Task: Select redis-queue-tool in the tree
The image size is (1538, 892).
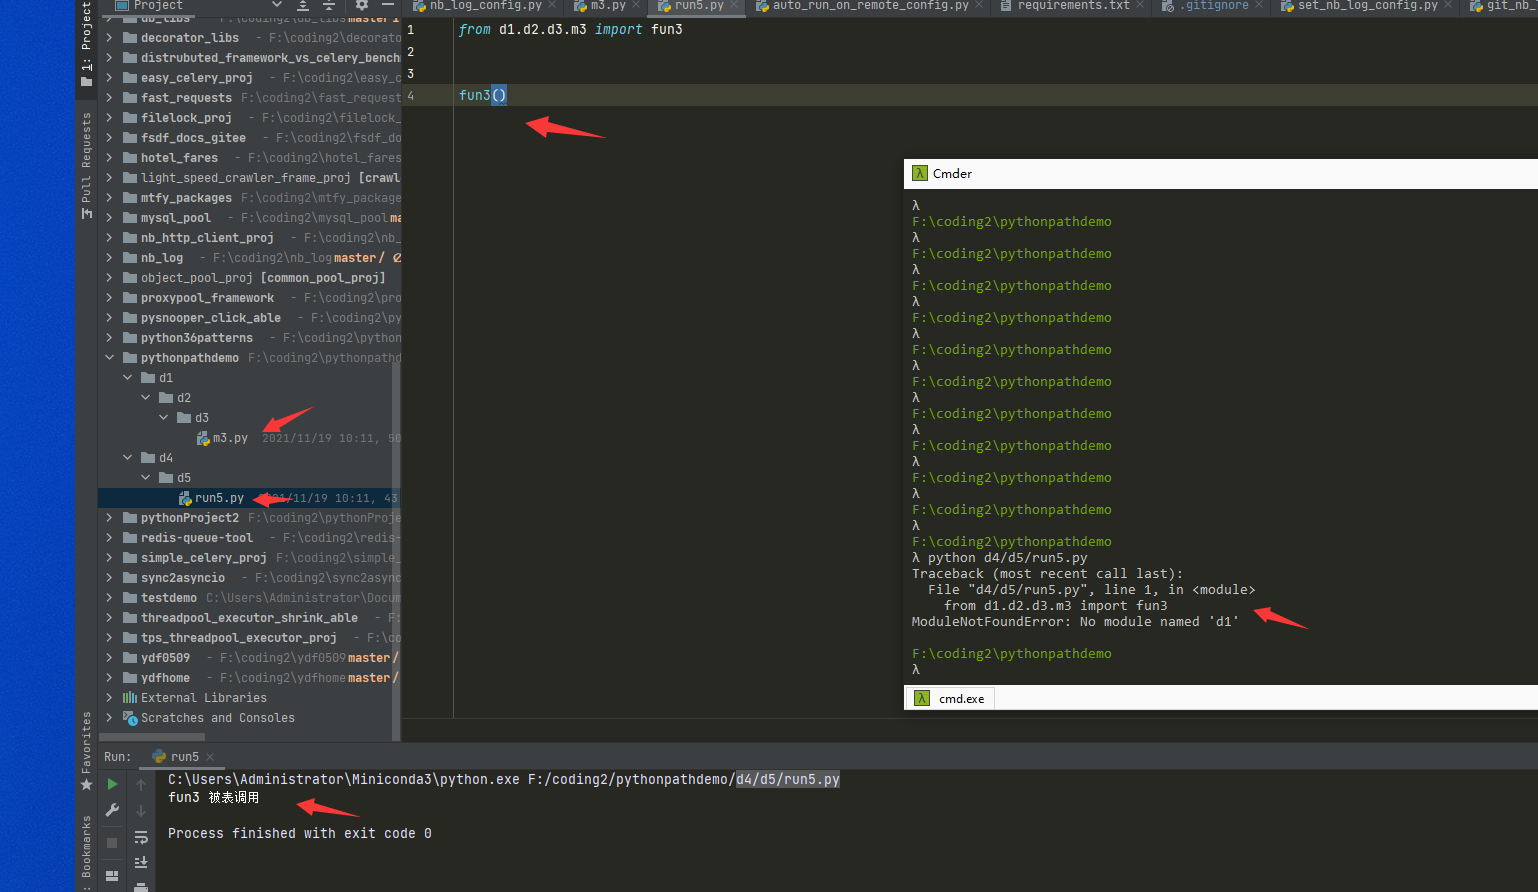Action: pyautogui.click(x=196, y=538)
